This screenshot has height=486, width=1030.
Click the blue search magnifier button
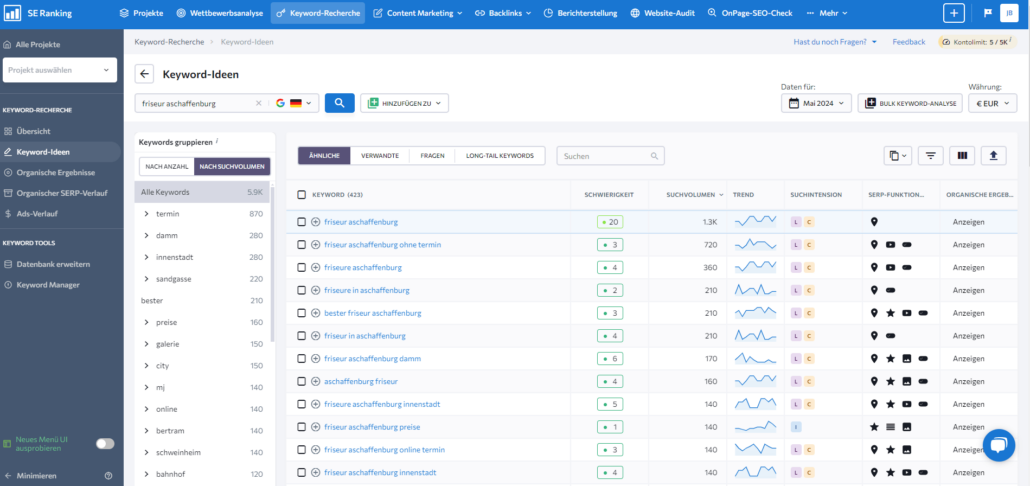coord(340,103)
